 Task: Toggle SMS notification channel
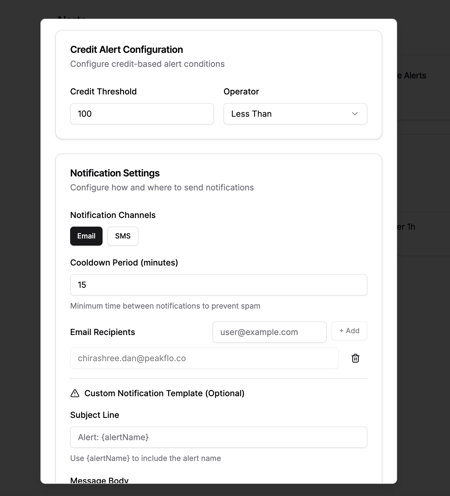click(123, 236)
